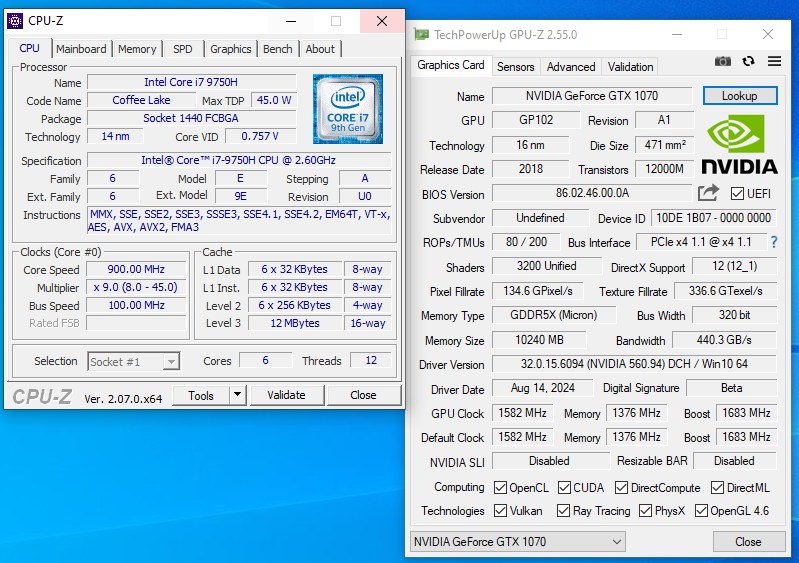Click the Close button in CPU-Z footer
Viewport: 799px width, 563px height.
coord(363,395)
